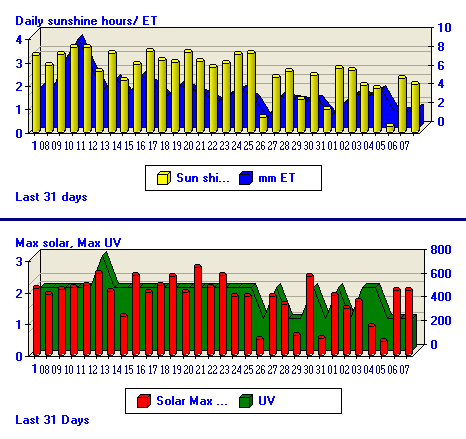This screenshot has width=466, height=439.
Task: Click the 'Last 31 days' caption under sunshine chart
Action: point(51,197)
